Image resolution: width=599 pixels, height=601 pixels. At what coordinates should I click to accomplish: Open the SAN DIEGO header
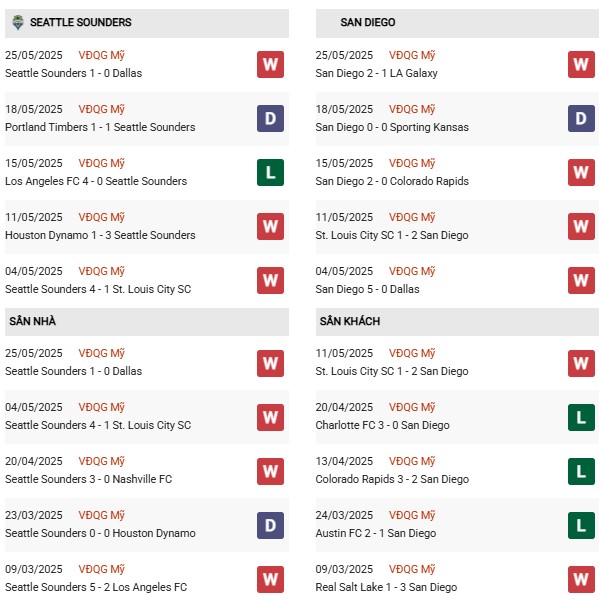457,23
